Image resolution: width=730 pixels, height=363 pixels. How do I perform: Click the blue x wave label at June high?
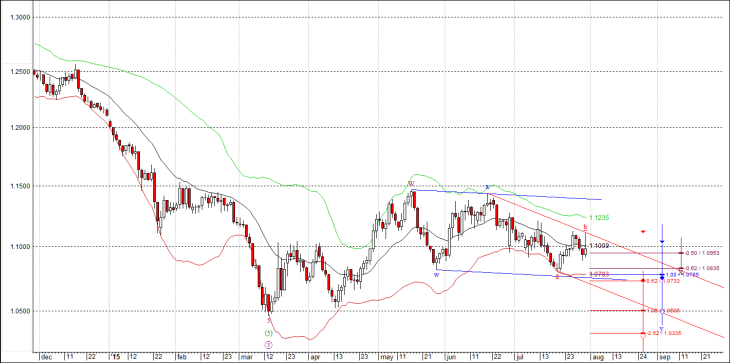tap(487, 187)
